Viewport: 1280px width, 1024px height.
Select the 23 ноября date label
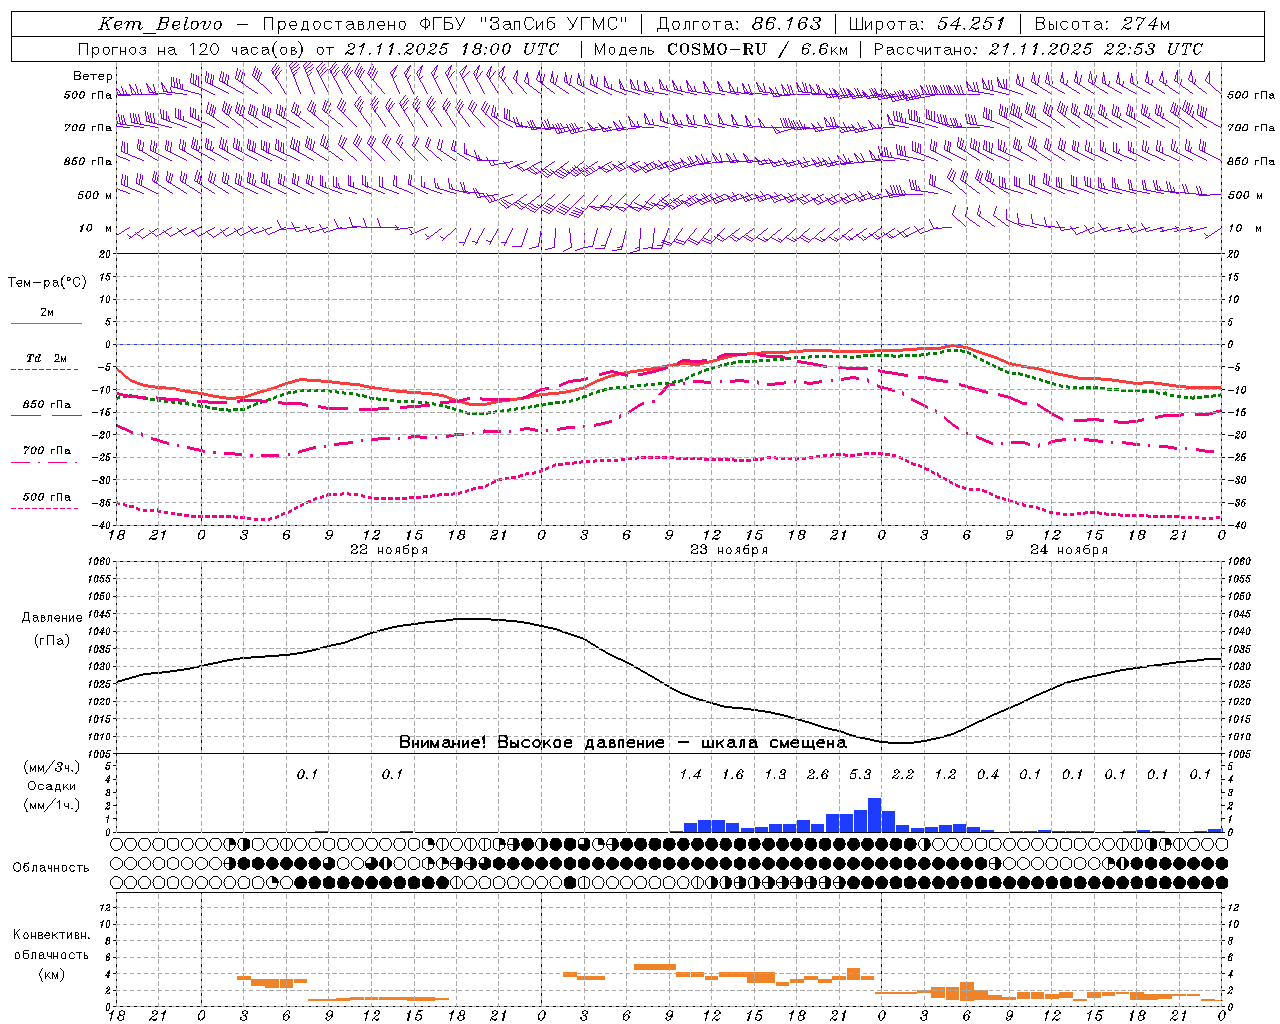[729, 550]
